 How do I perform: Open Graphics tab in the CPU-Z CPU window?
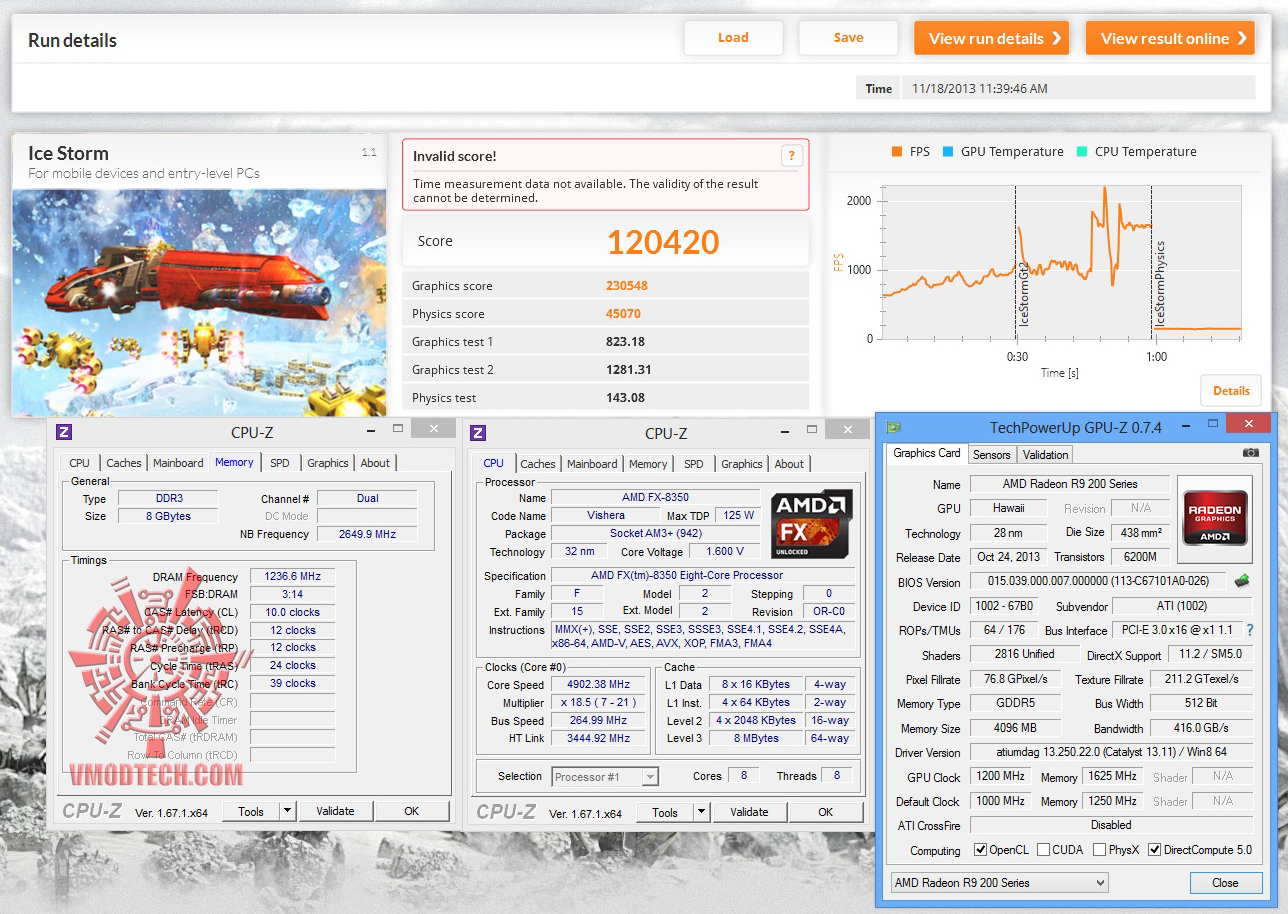742,464
